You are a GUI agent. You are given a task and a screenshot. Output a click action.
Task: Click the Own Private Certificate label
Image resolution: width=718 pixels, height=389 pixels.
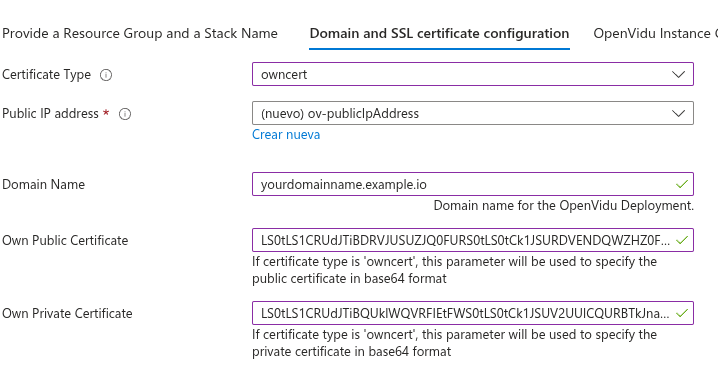(67, 313)
